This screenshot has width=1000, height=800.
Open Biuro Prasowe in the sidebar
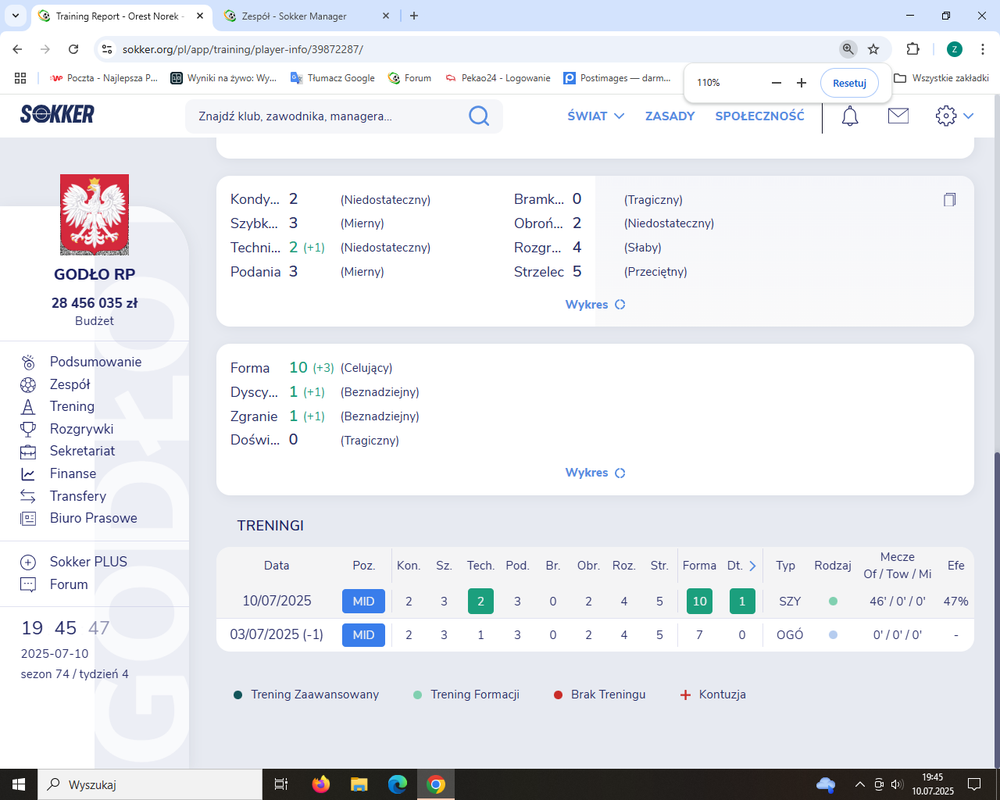(93, 518)
